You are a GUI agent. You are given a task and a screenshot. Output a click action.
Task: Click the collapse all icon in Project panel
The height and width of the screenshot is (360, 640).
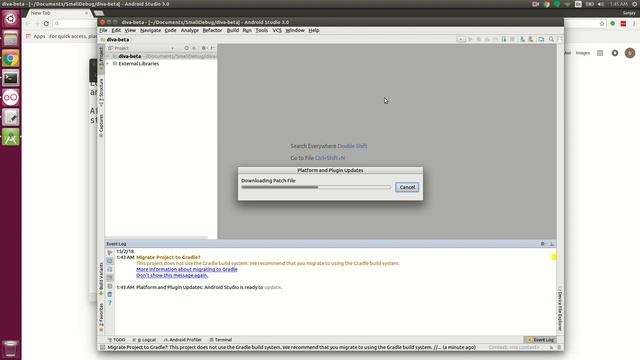pyautogui.click(x=194, y=48)
